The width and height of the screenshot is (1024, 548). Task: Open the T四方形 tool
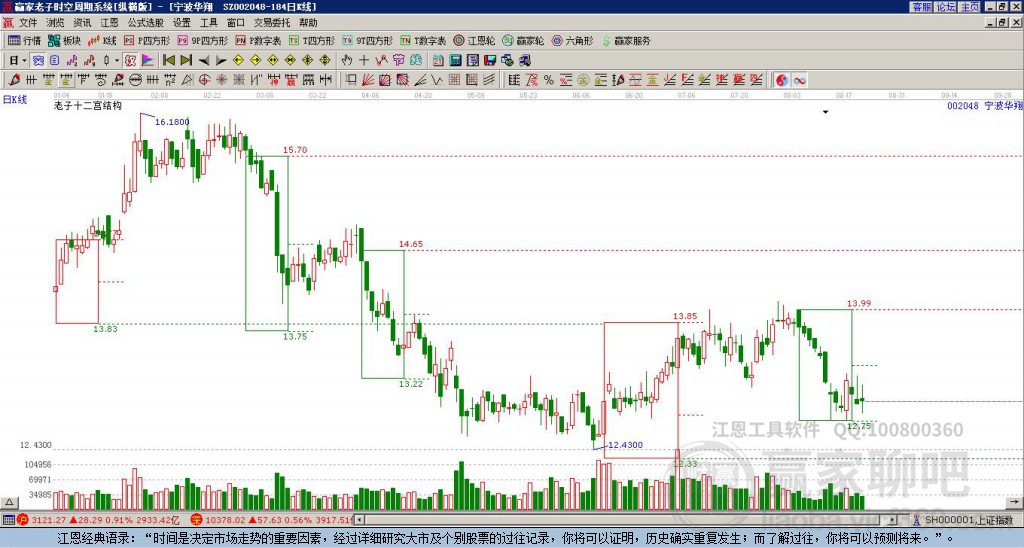pyautogui.click(x=312, y=40)
